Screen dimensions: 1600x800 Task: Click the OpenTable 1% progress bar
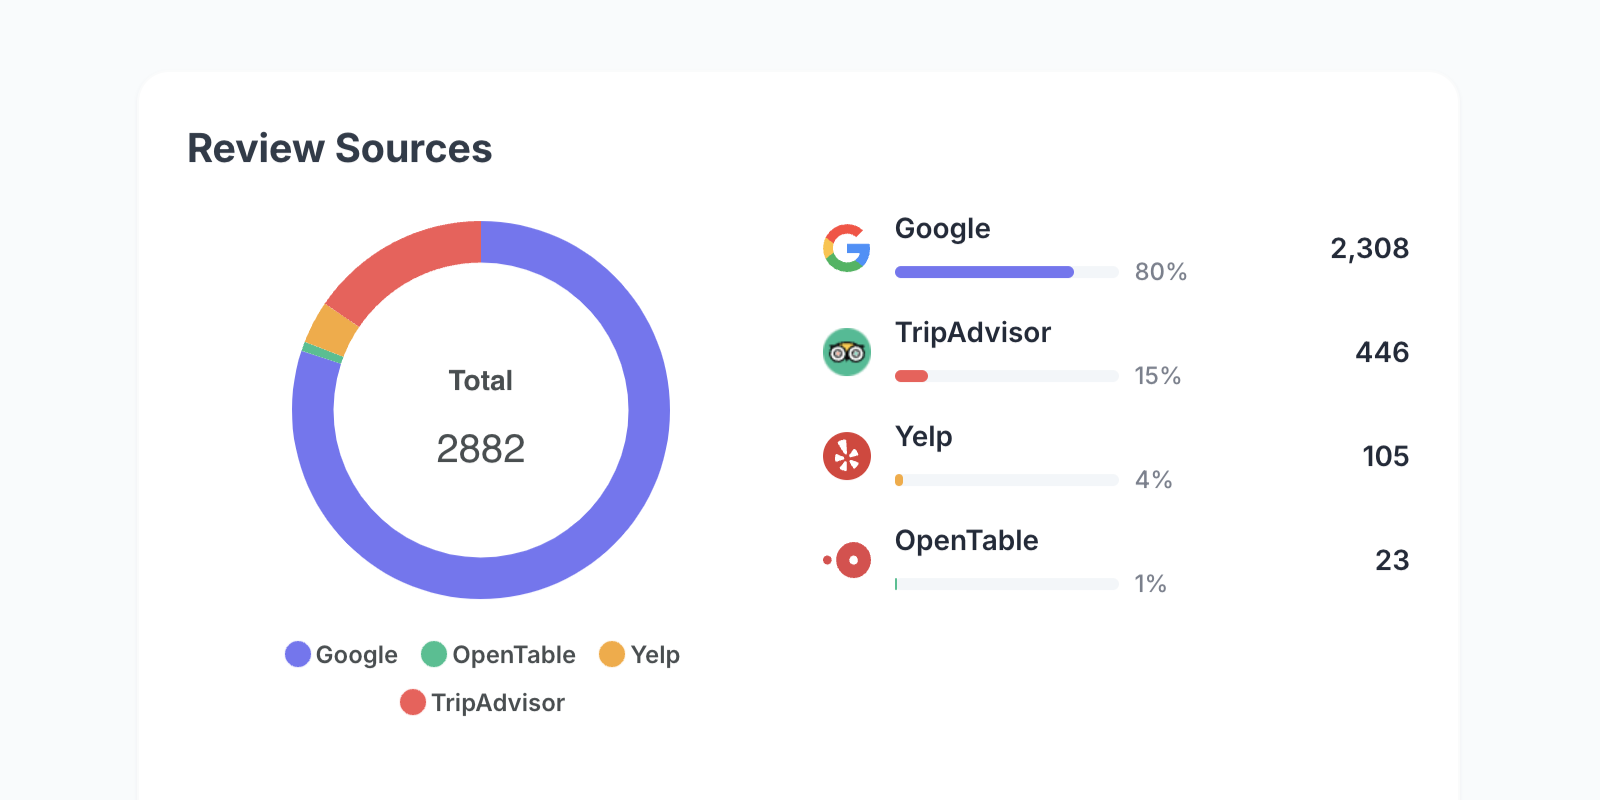coord(1006,584)
